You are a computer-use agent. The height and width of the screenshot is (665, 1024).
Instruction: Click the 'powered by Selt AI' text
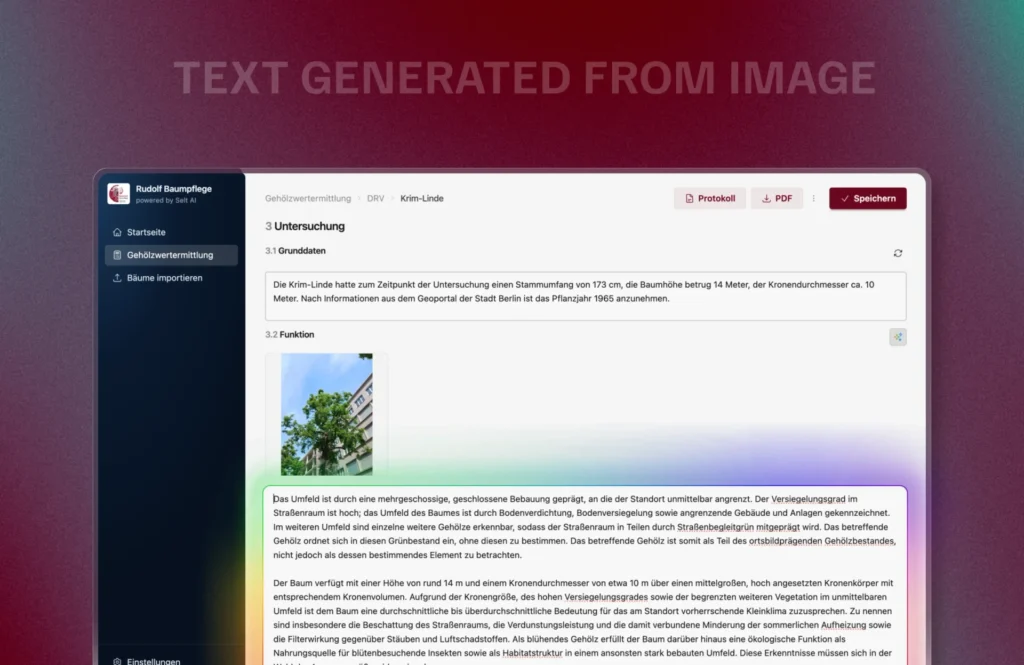[166, 201]
